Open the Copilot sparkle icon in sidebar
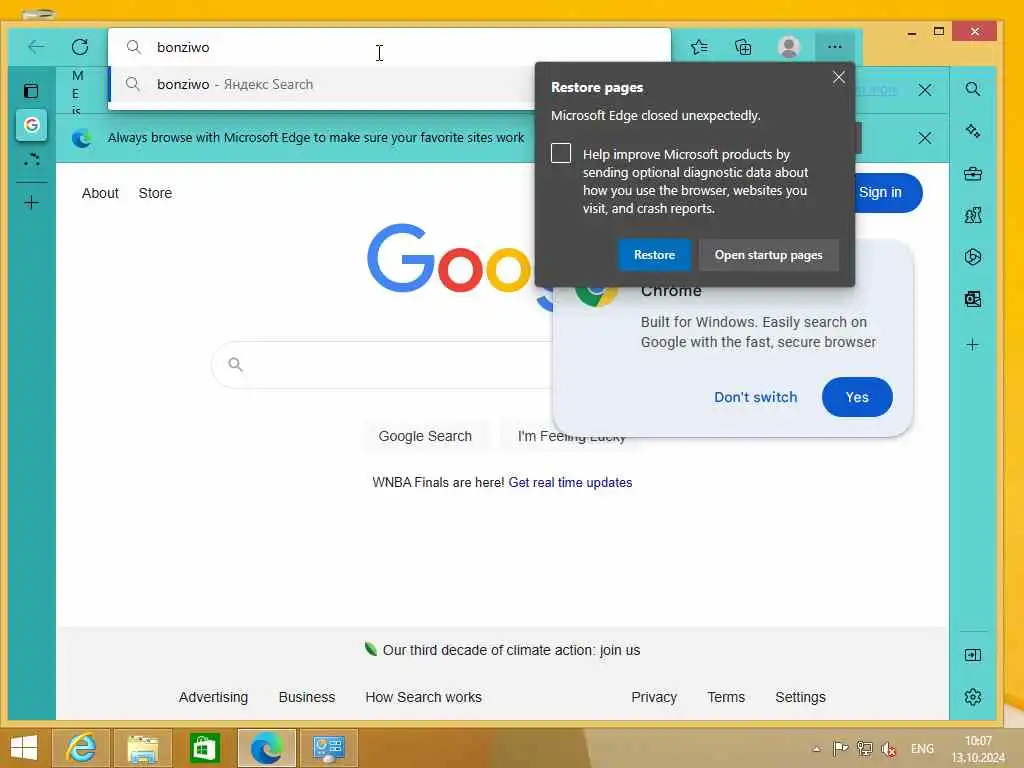Viewport: 1024px width, 768px height. coord(972,131)
